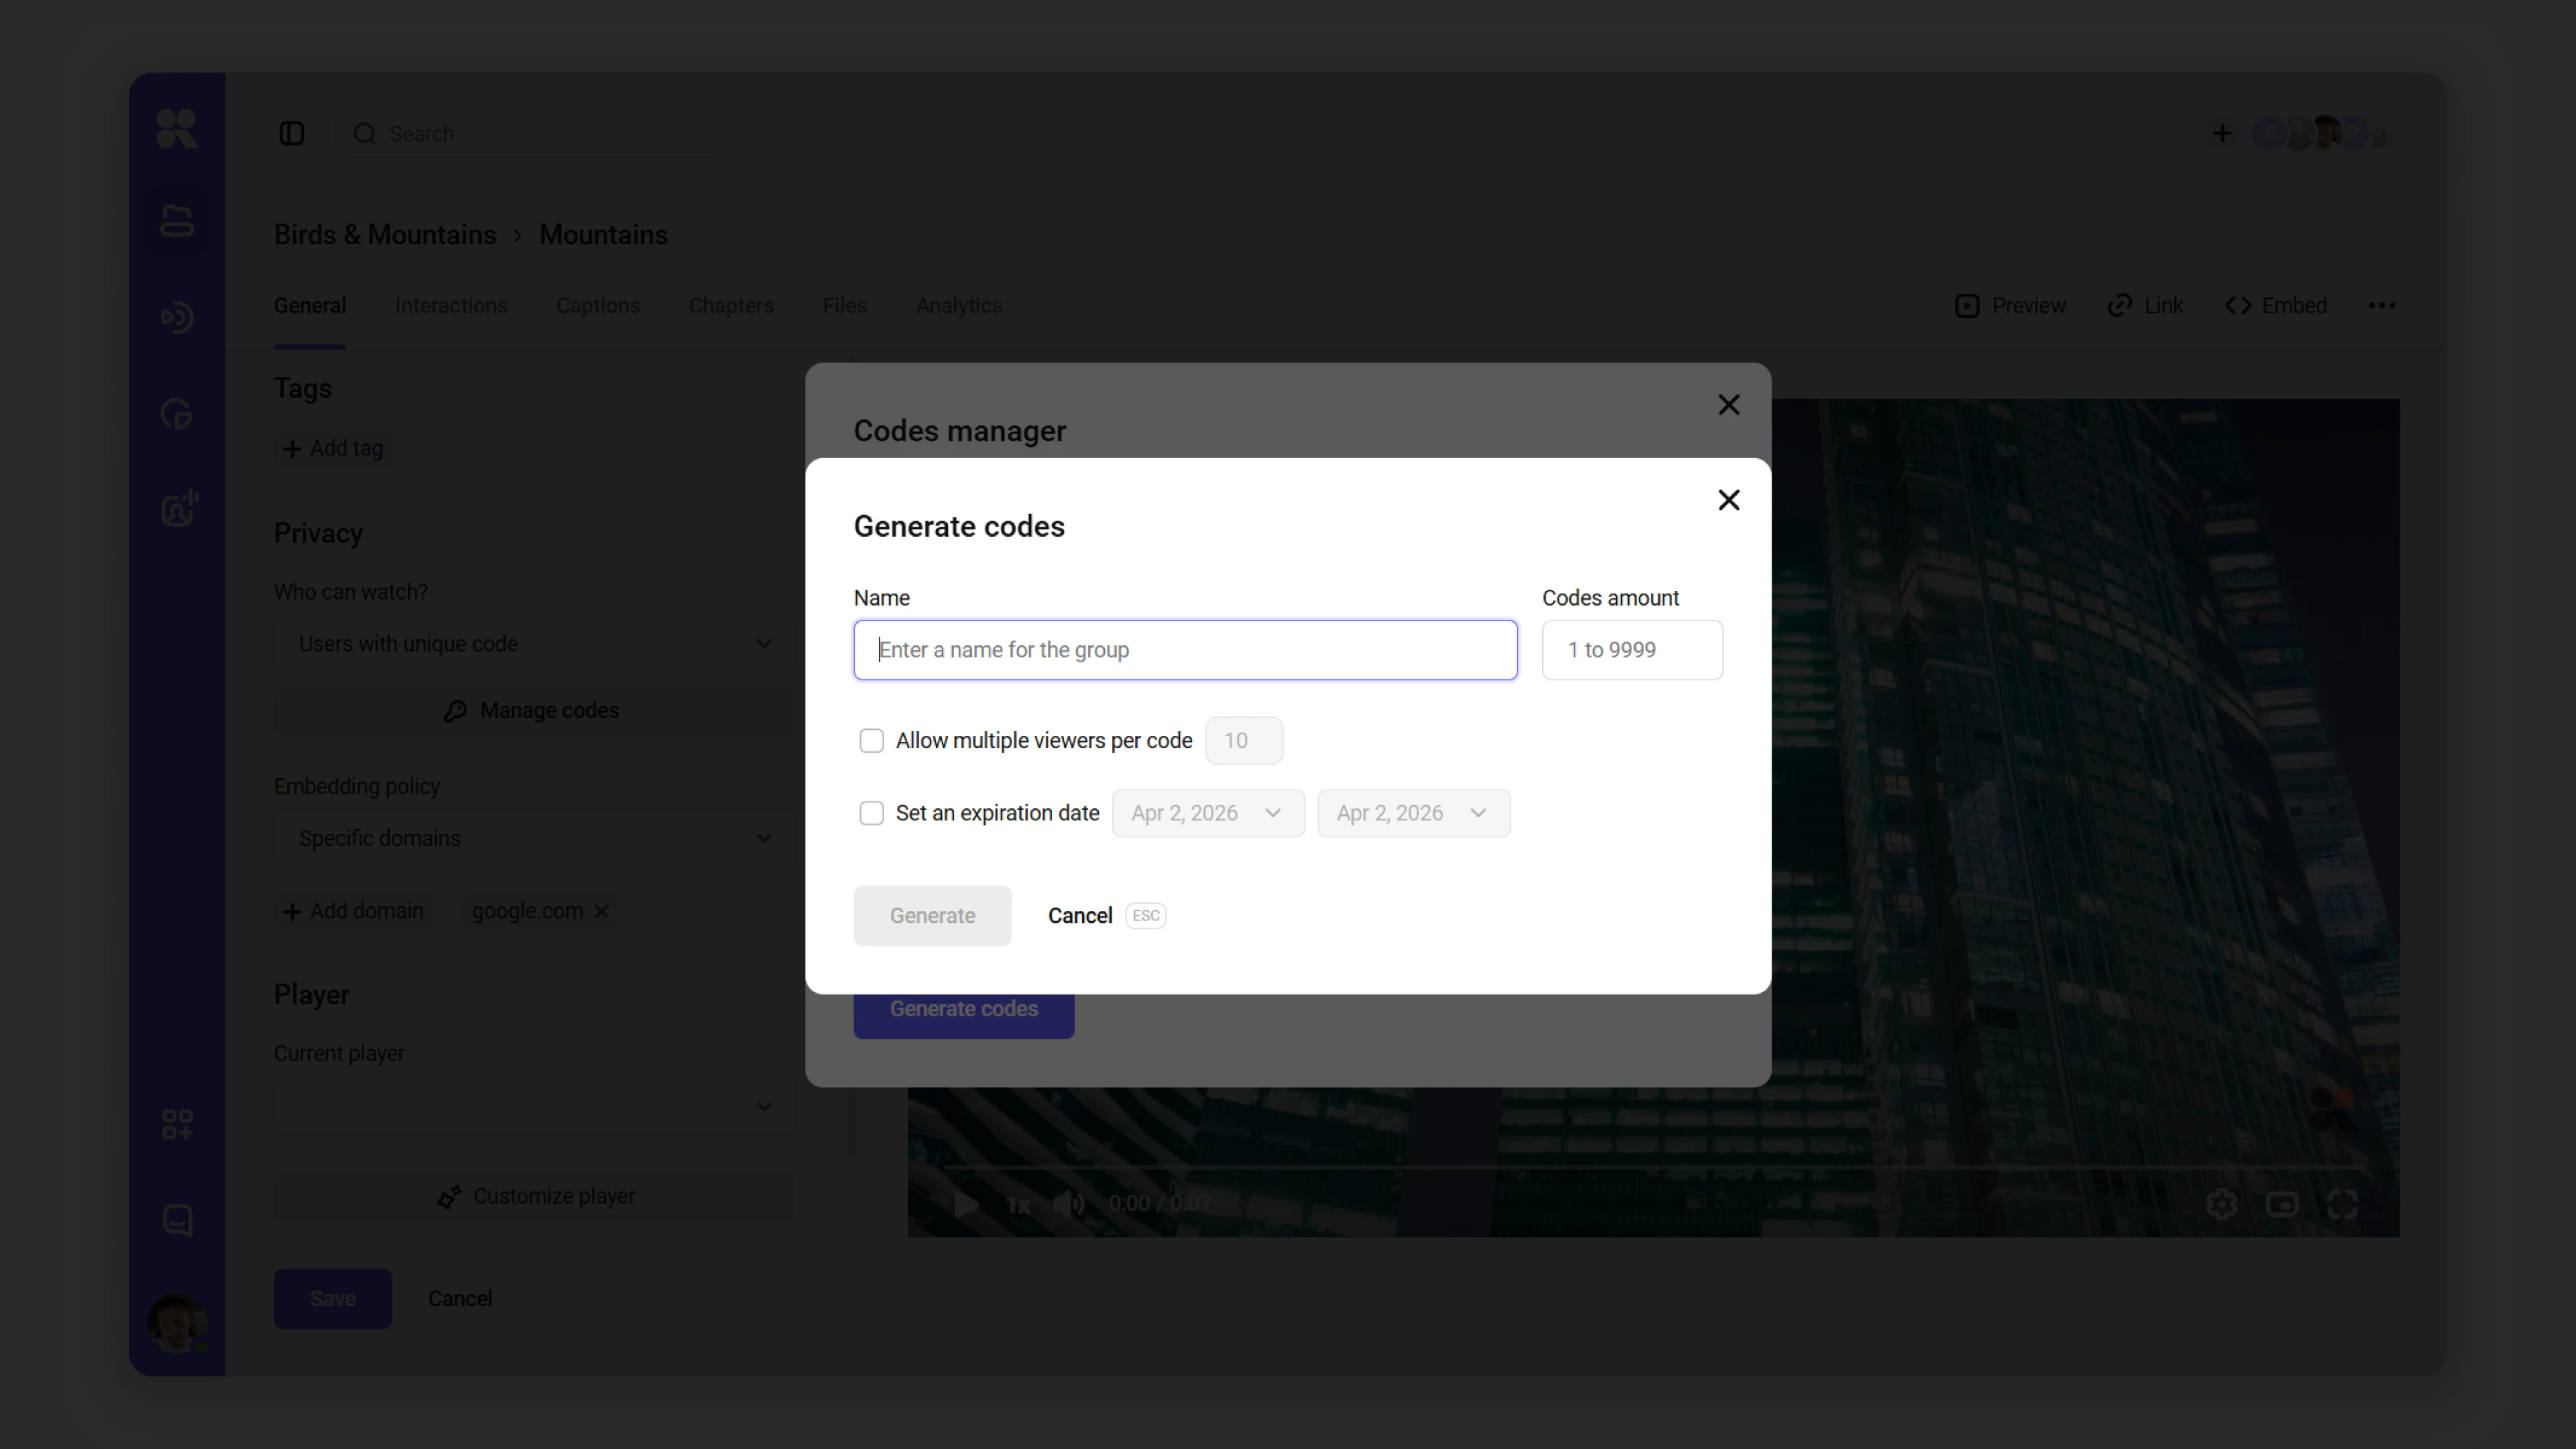Open the first expiration date dropdown

[1208, 814]
